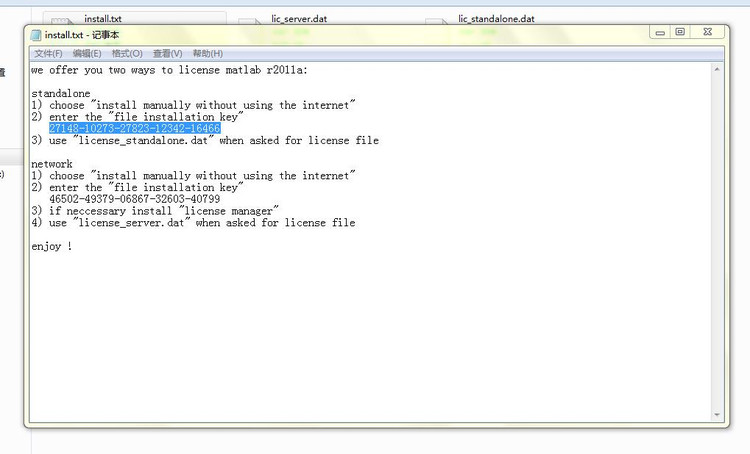Click line mentioning license_server.dat
Viewport: 750px width, 454px height.
tap(193, 222)
